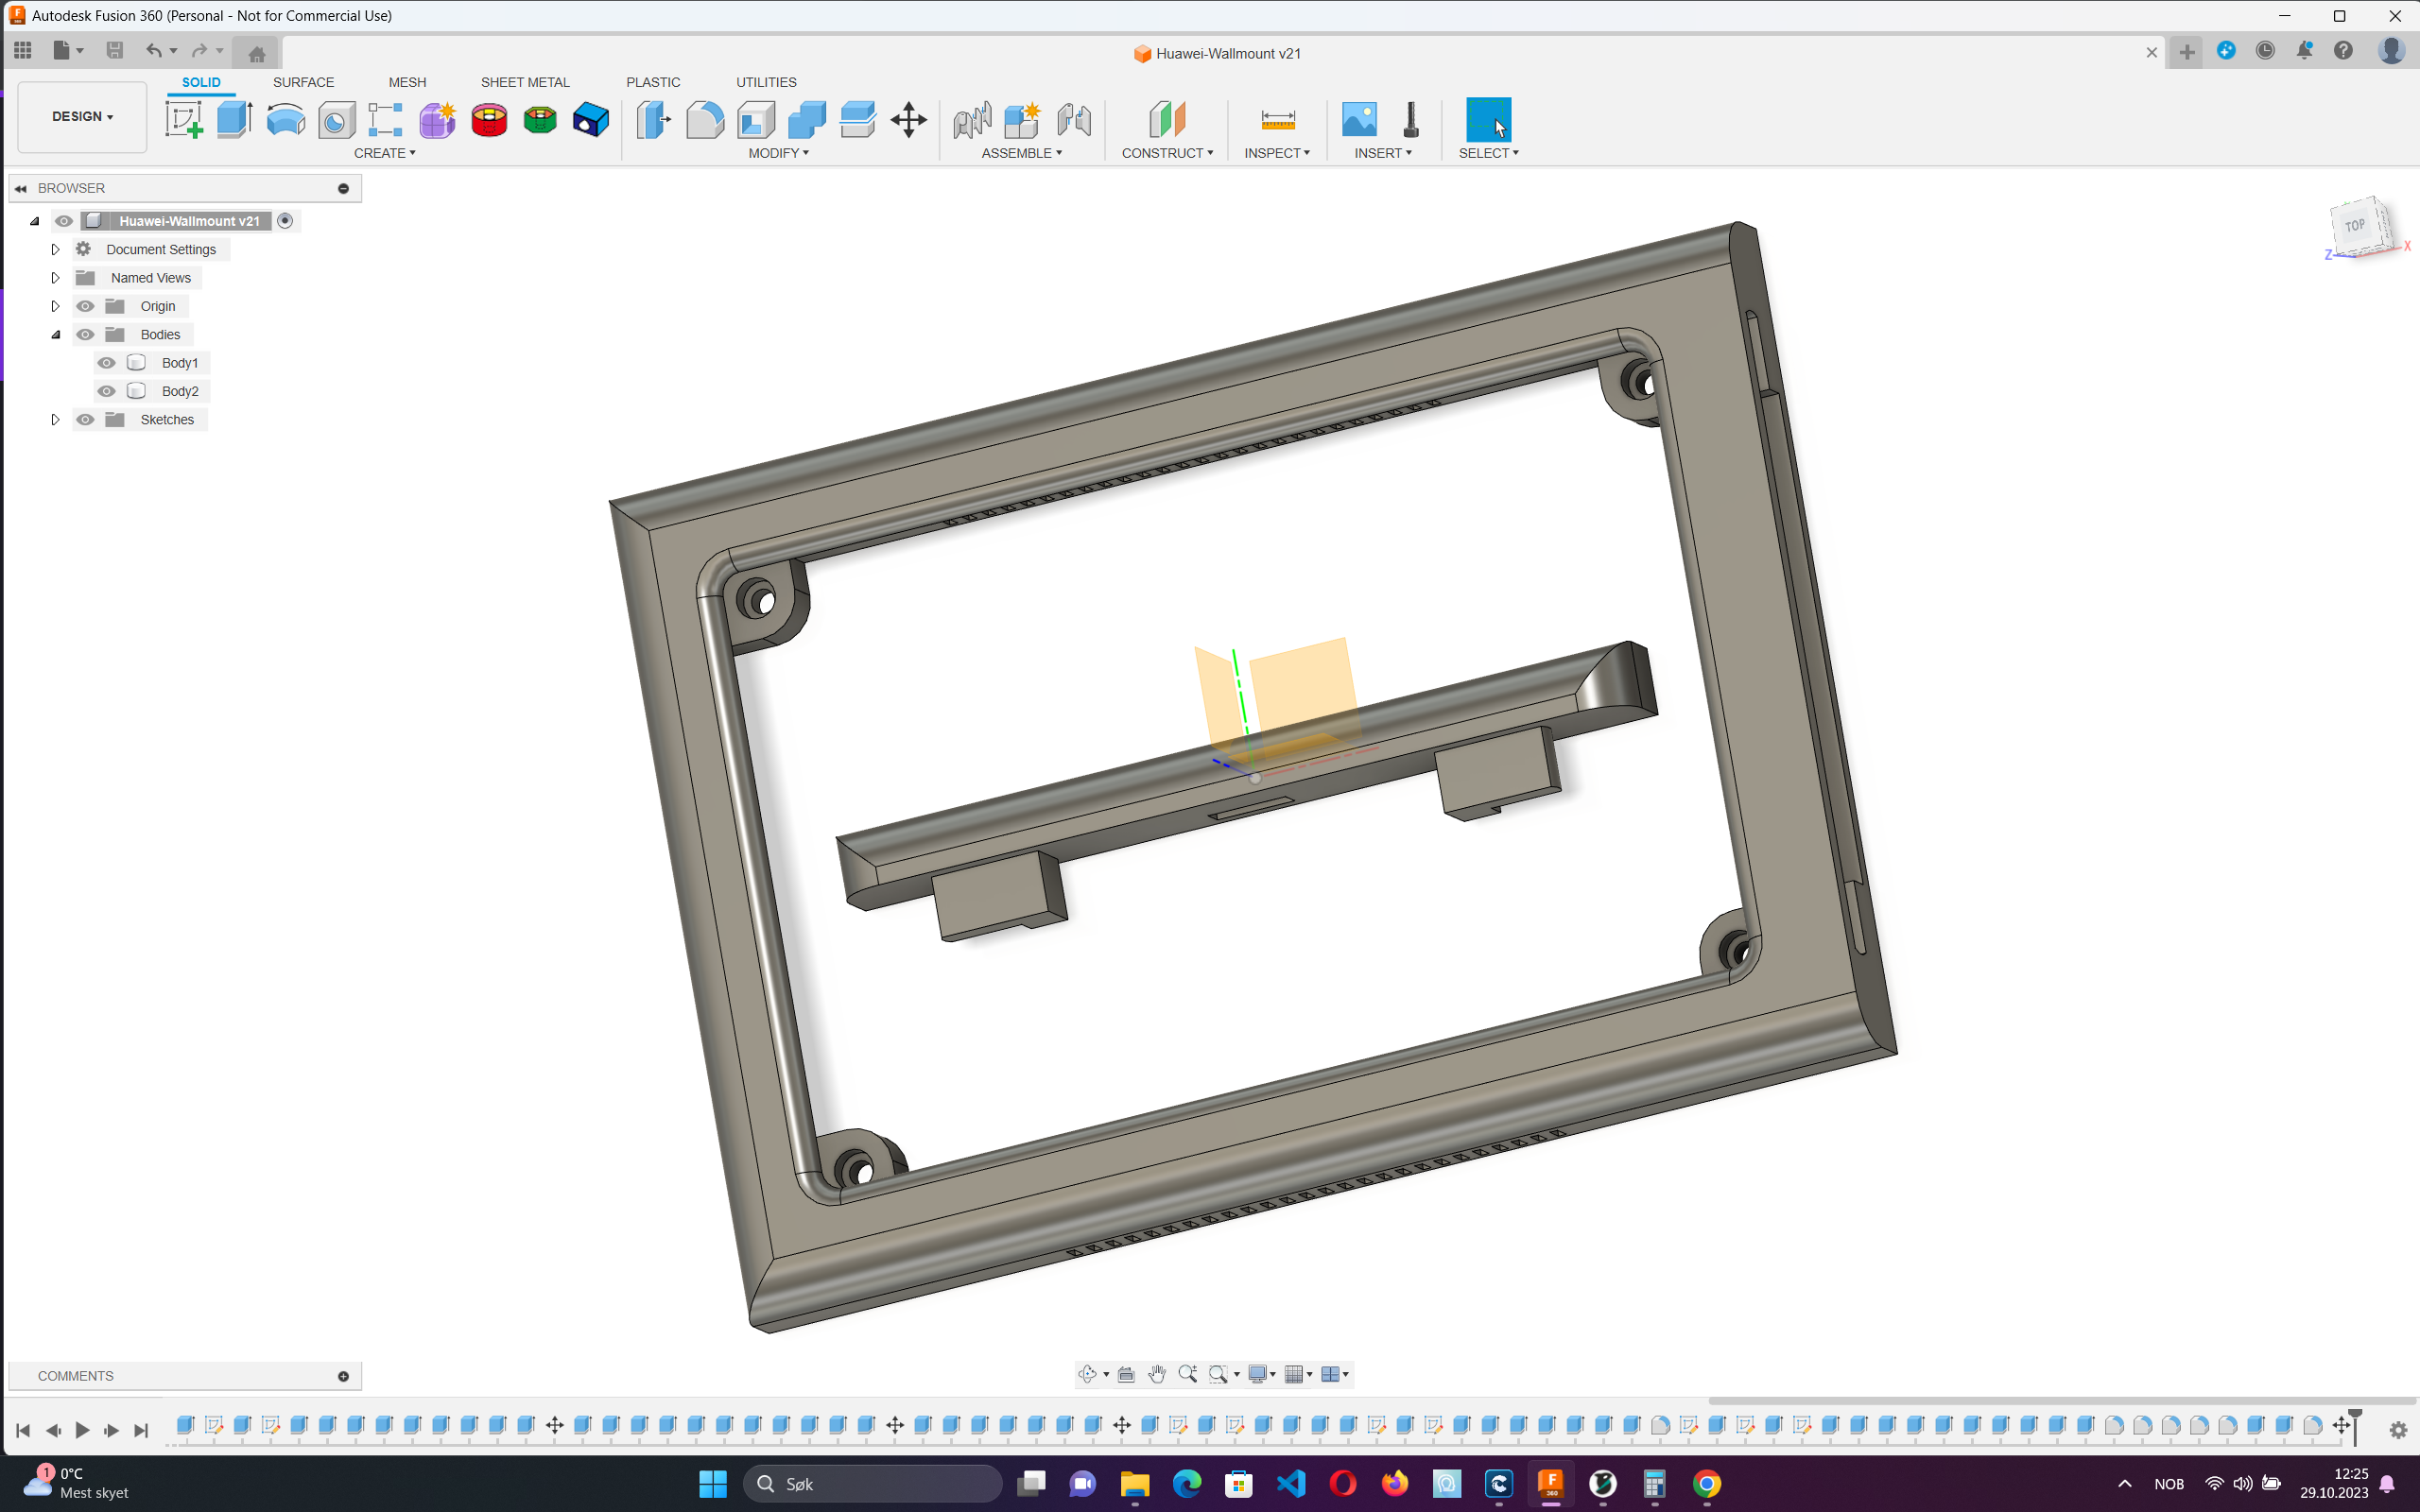2420x1512 pixels.
Task: Open the Insert menu
Action: point(1383,153)
